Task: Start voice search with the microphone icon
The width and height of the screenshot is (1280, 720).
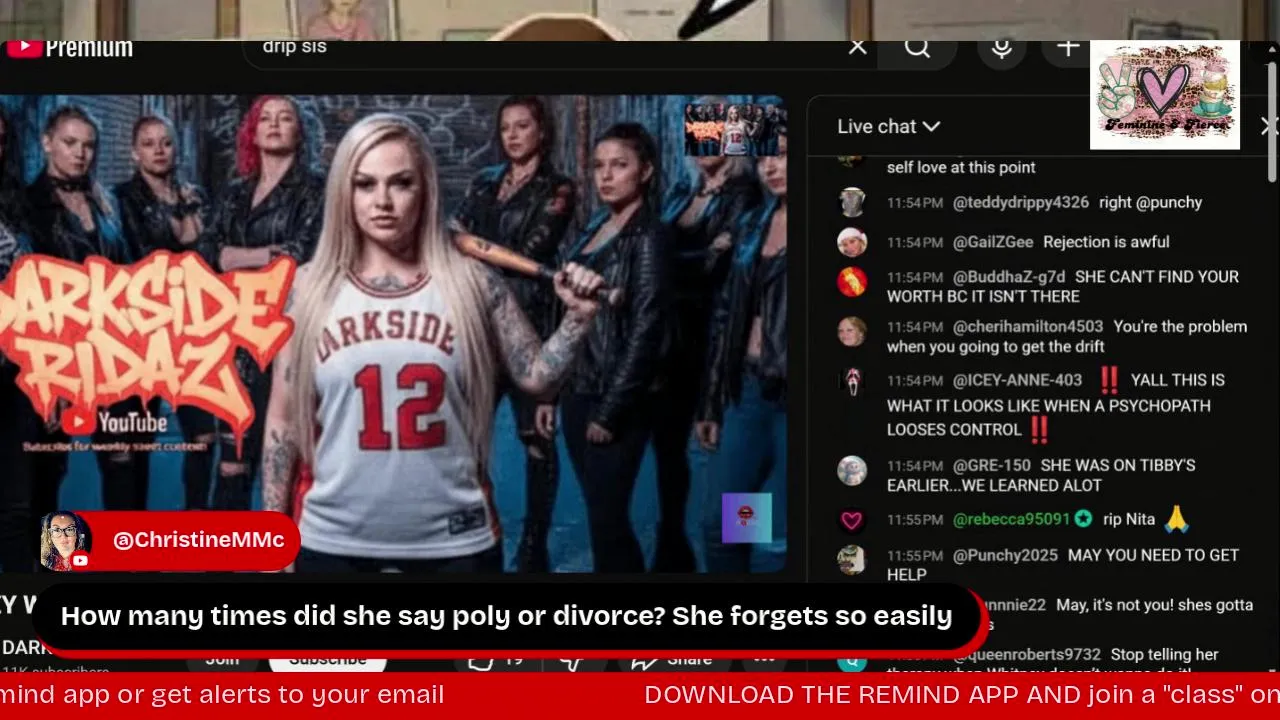Action: [1001, 47]
